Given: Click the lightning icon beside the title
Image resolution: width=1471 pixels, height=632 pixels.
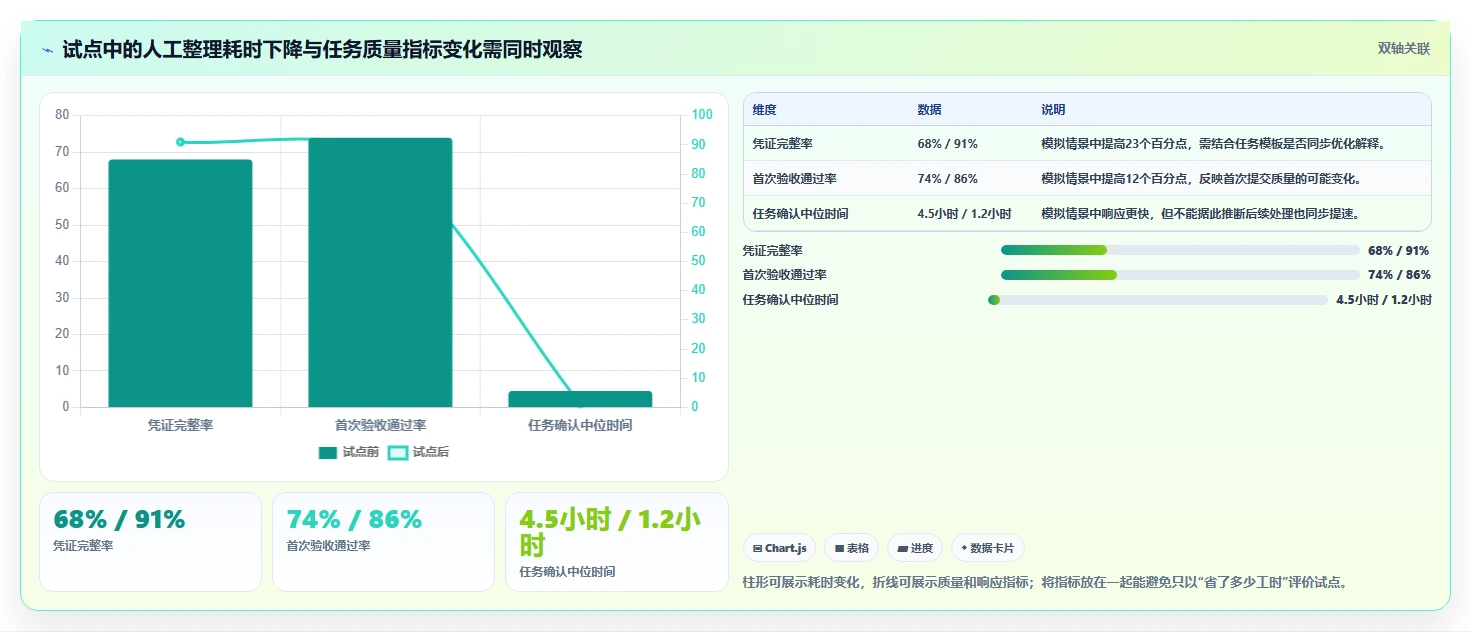Looking at the screenshot, I should click(x=48, y=50).
